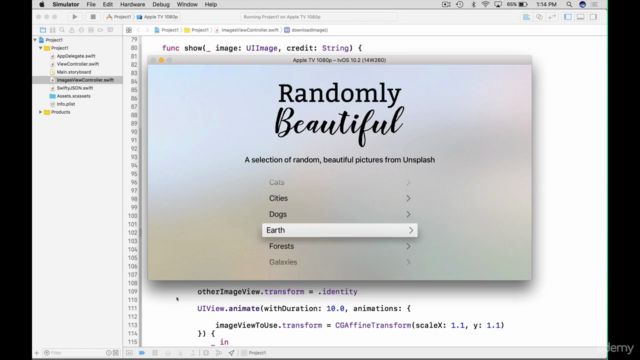The width and height of the screenshot is (640, 360).
Task: Toggle breakpoints activation in debug bar
Action: click(142, 353)
